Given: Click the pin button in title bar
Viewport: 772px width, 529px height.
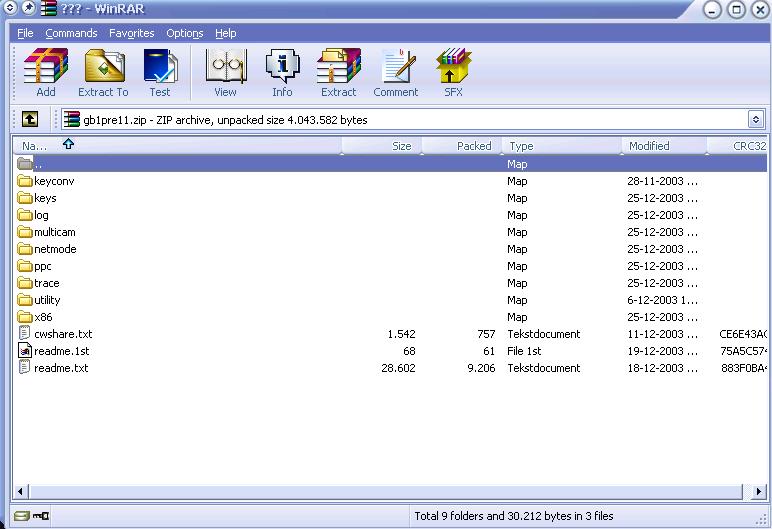Looking at the screenshot, I should (x=29, y=7).
